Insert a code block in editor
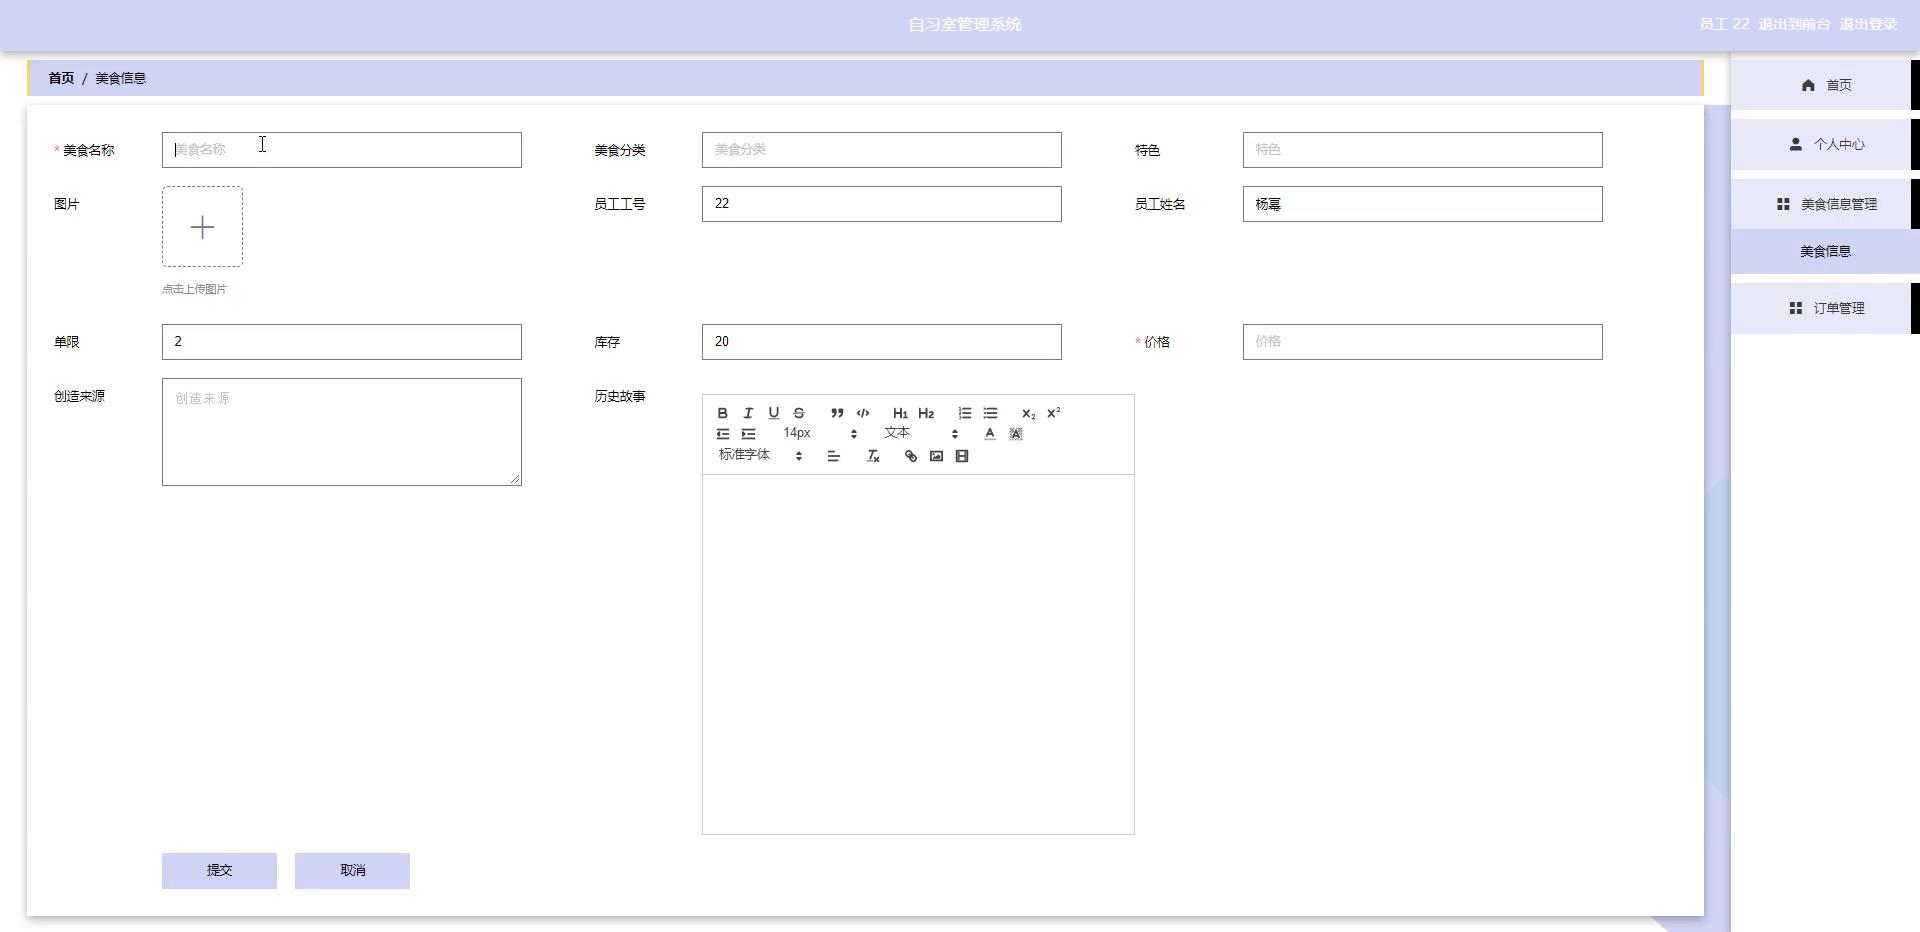The height and width of the screenshot is (932, 1920). pyautogui.click(x=863, y=413)
